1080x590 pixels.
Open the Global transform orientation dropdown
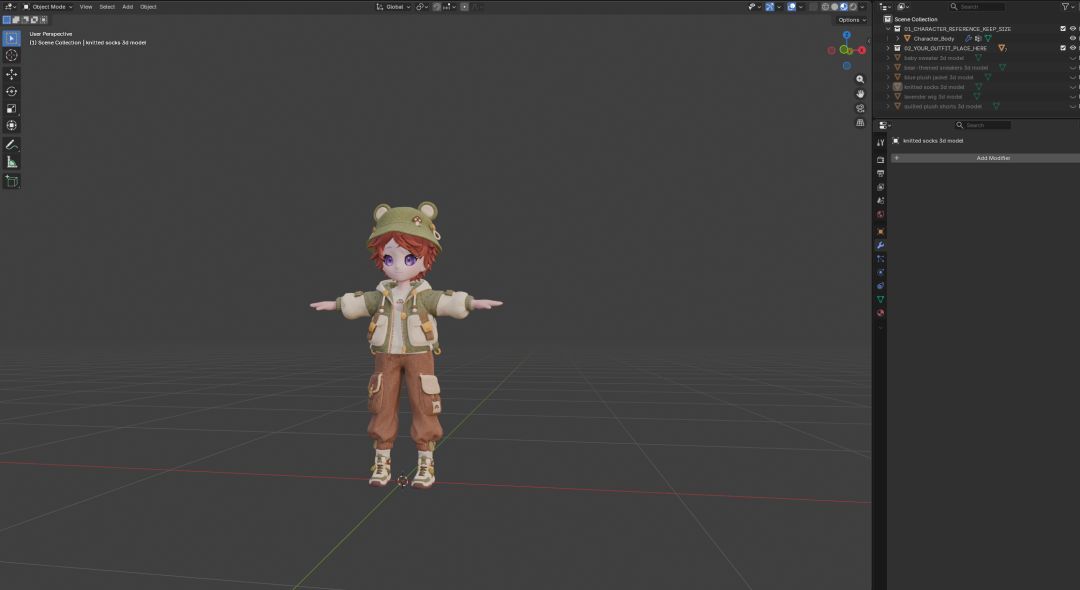[393, 7]
